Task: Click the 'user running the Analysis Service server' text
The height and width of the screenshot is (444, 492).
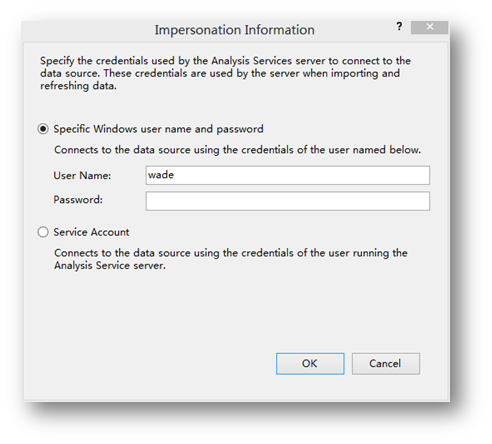Action: (231, 259)
